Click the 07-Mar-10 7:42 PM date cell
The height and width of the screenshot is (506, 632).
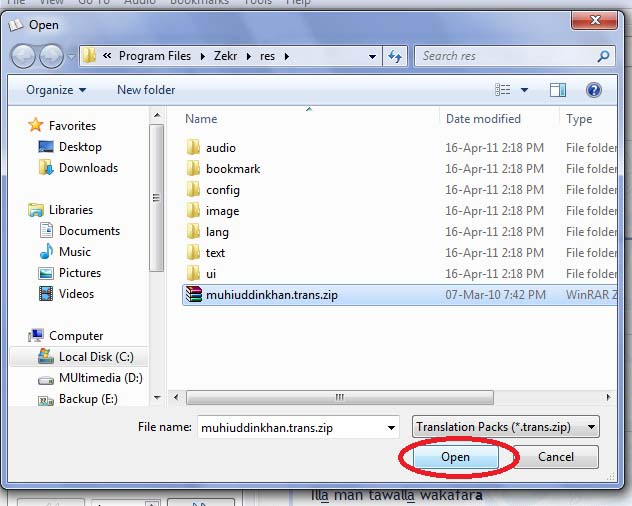pyautogui.click(x=495, y=295)
